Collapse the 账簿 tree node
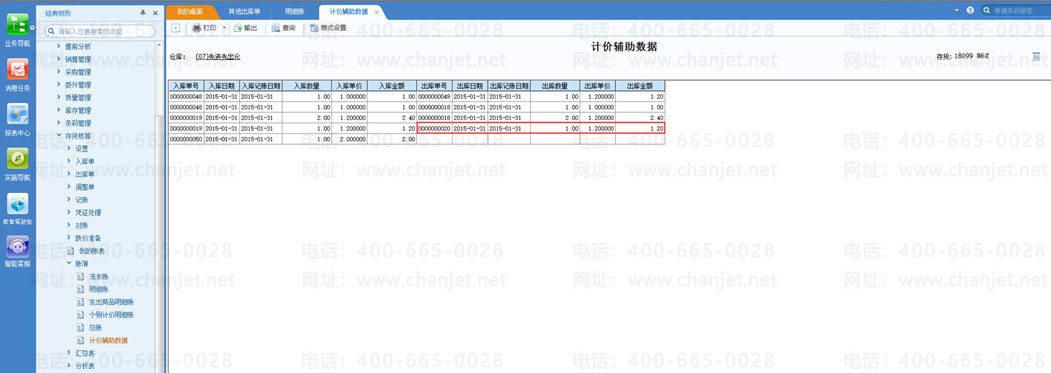1051x373 pixels. point(68,264)
